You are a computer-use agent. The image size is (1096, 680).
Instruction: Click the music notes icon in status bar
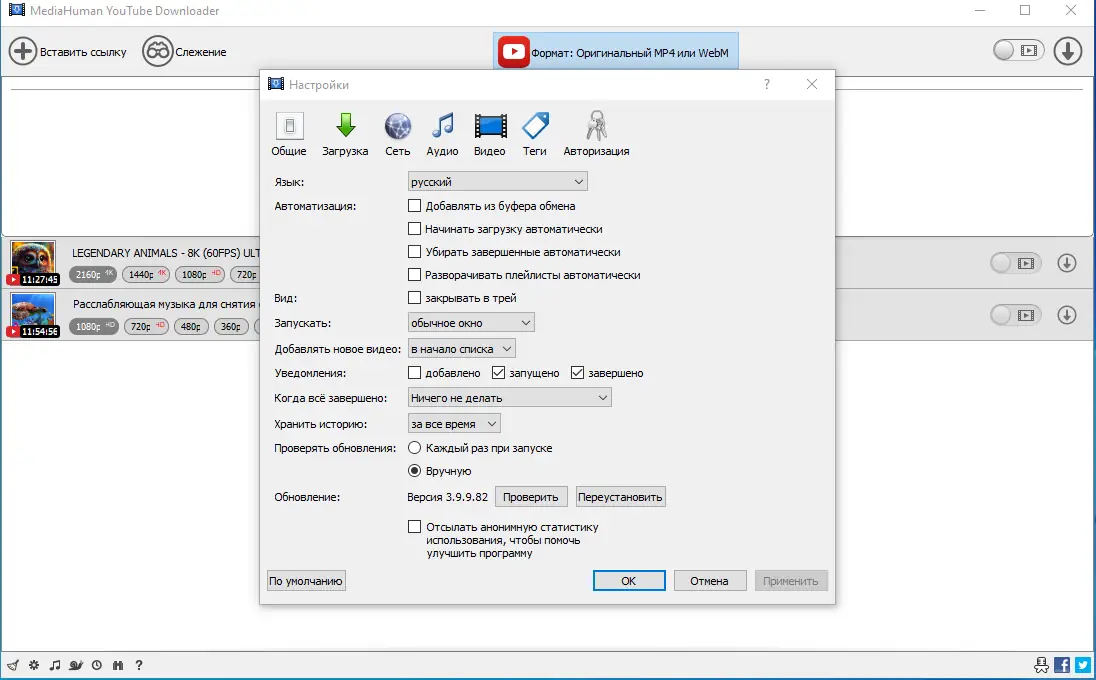55,665
